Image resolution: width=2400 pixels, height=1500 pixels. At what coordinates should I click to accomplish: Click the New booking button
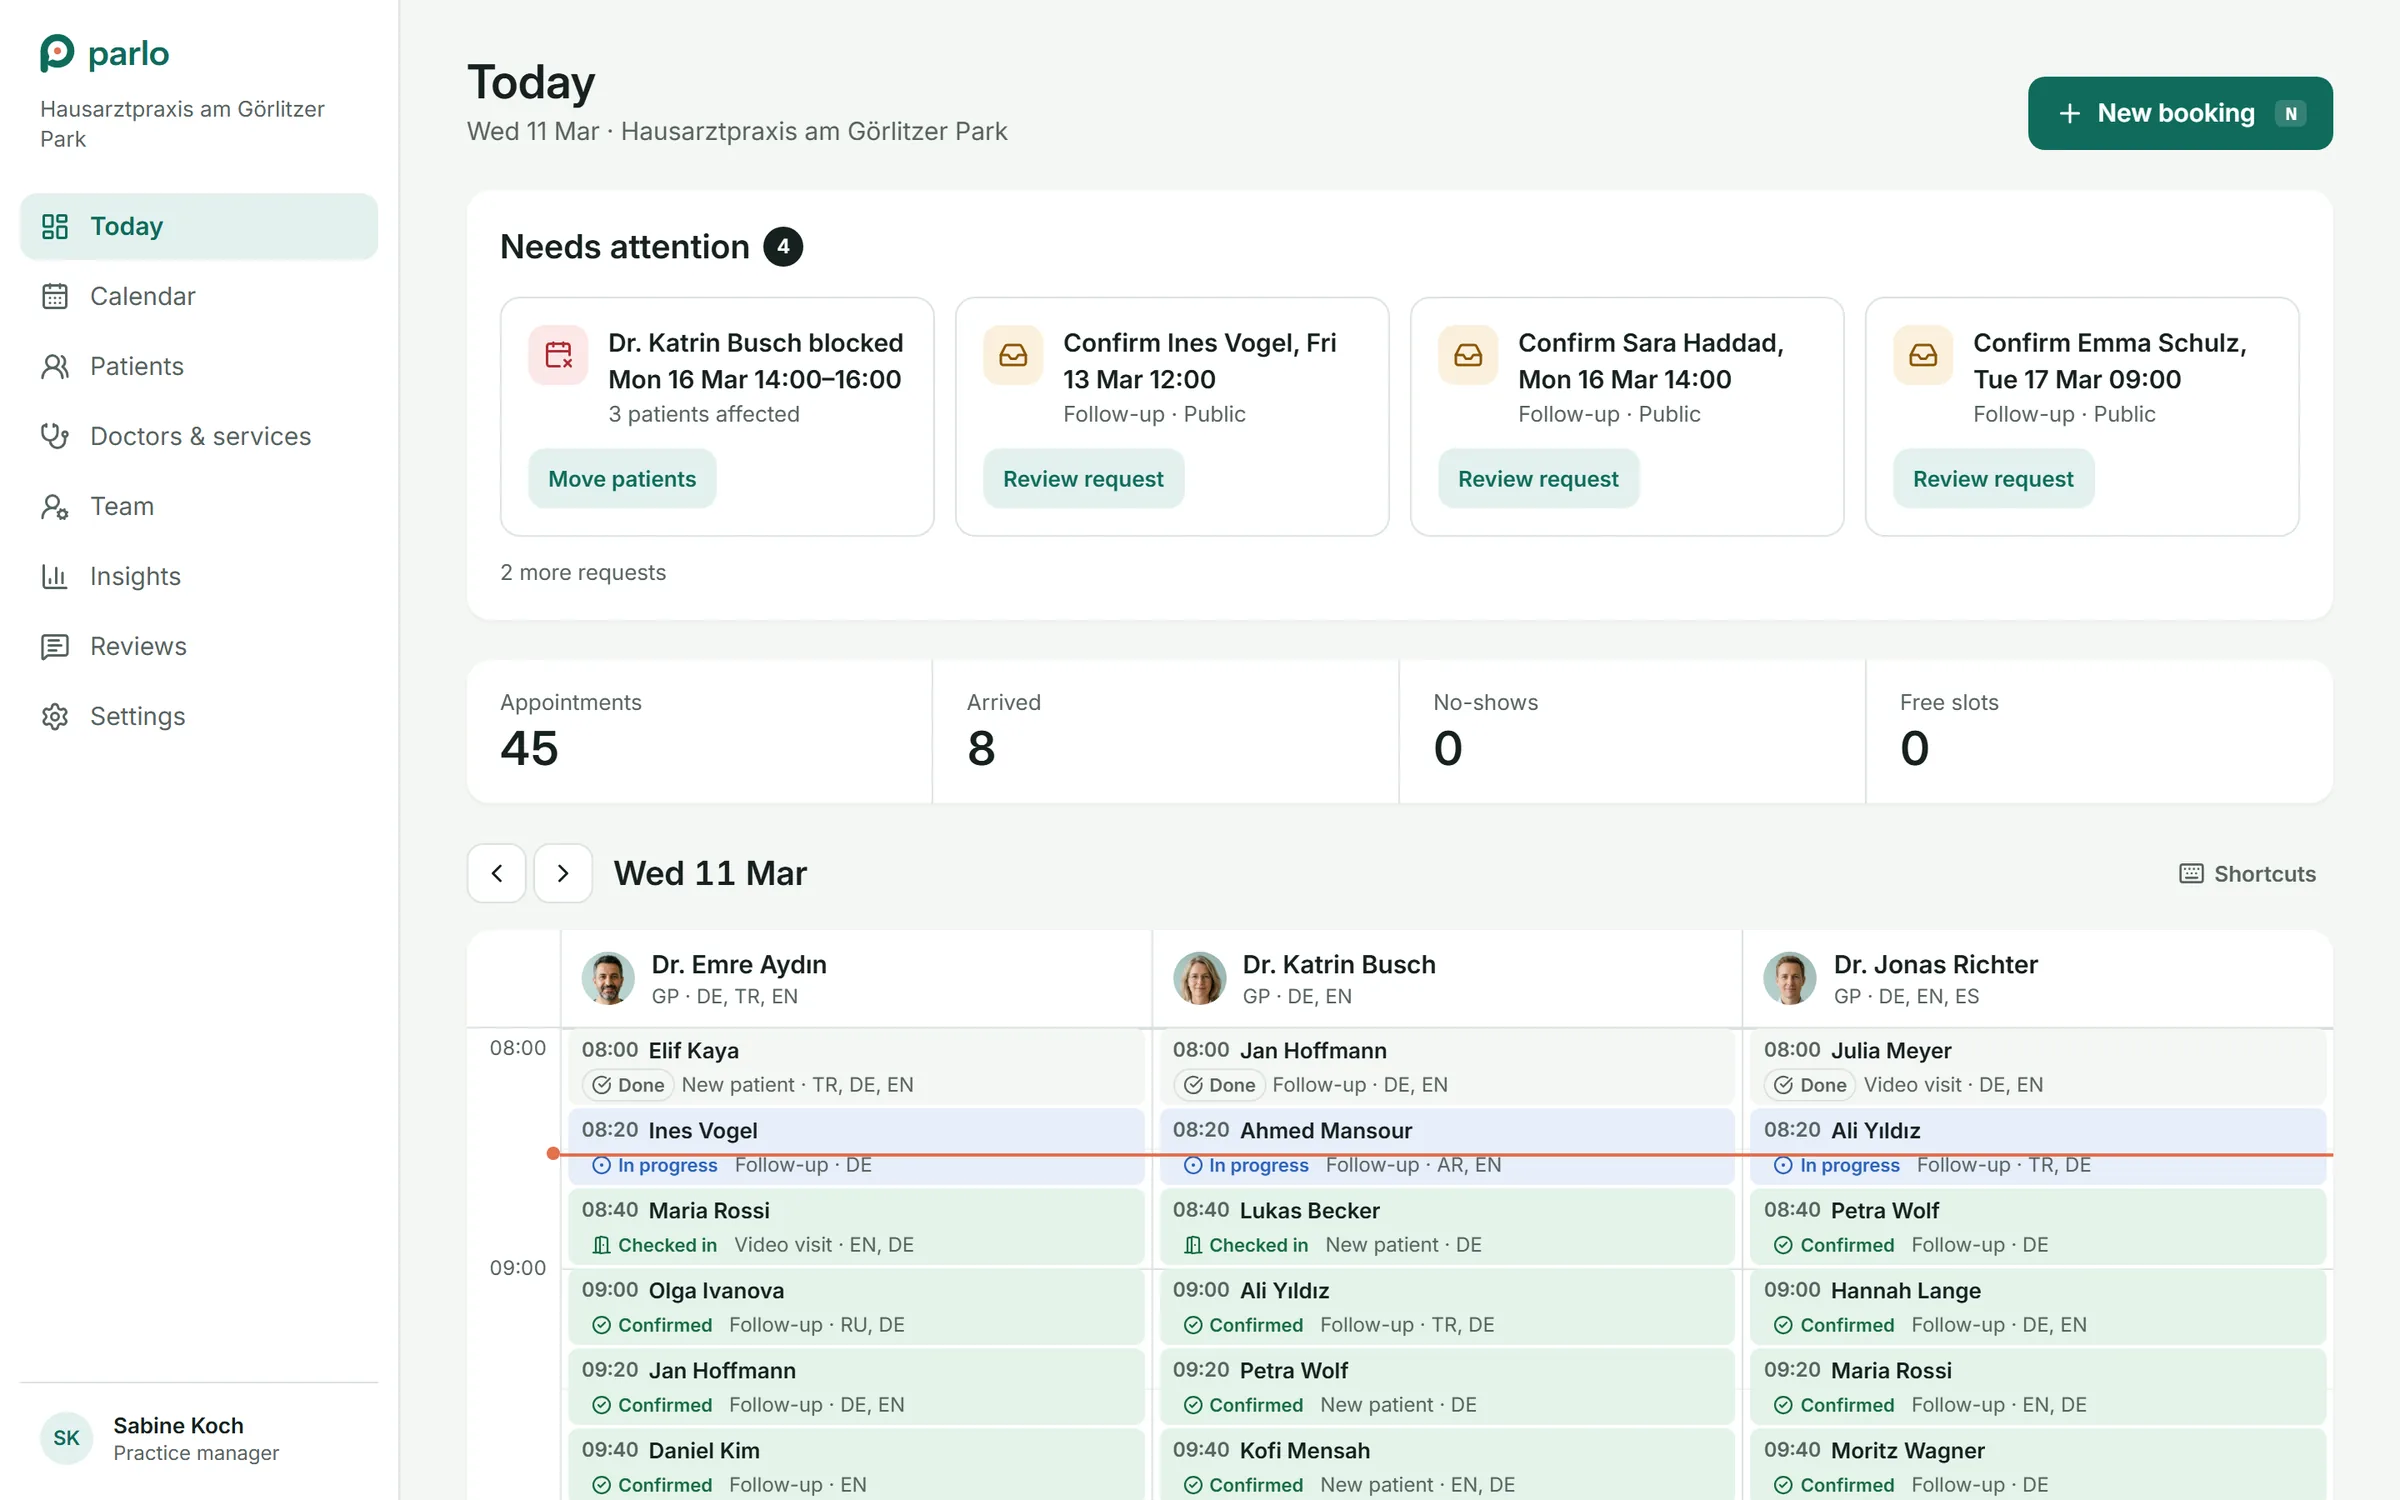pos(2180,113)
